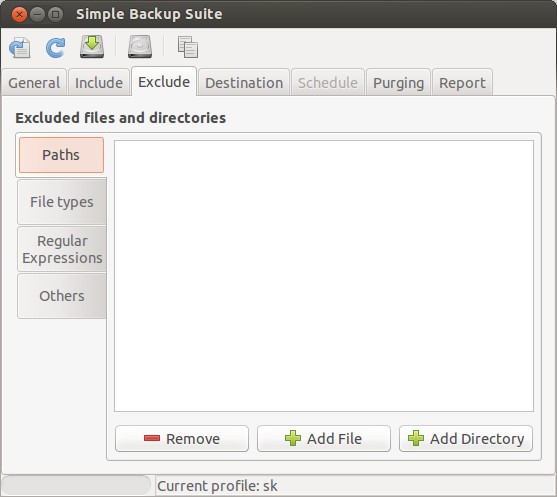
Task: Open the Purging tab
Action: point(398,82)
